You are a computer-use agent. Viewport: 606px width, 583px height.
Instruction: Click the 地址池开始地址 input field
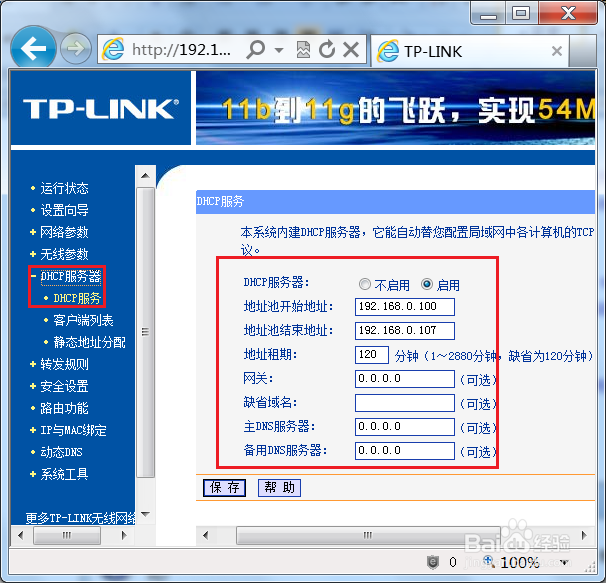point(405,307)
